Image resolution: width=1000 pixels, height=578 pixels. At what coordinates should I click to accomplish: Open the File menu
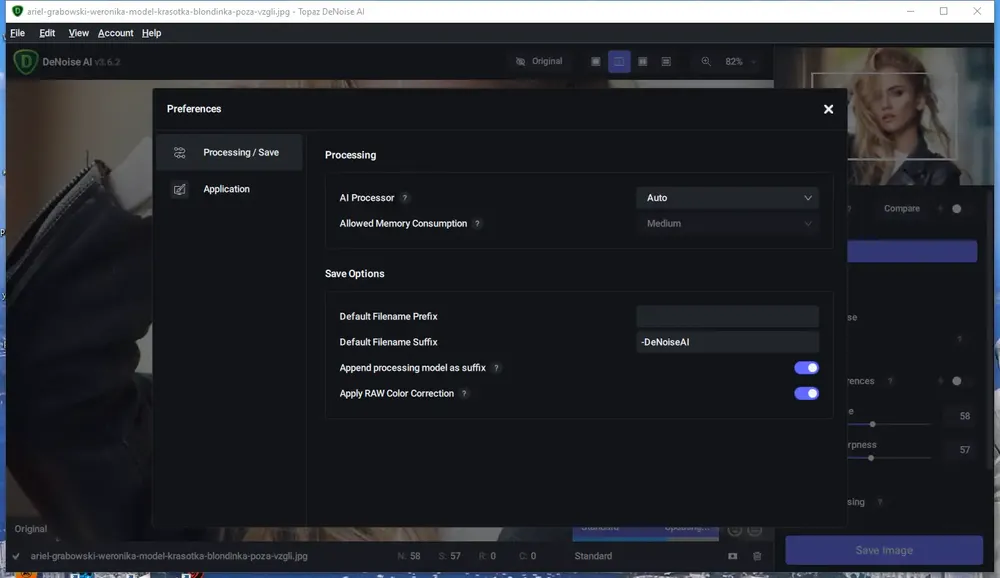pyautogui.click(x=17, y=33)
